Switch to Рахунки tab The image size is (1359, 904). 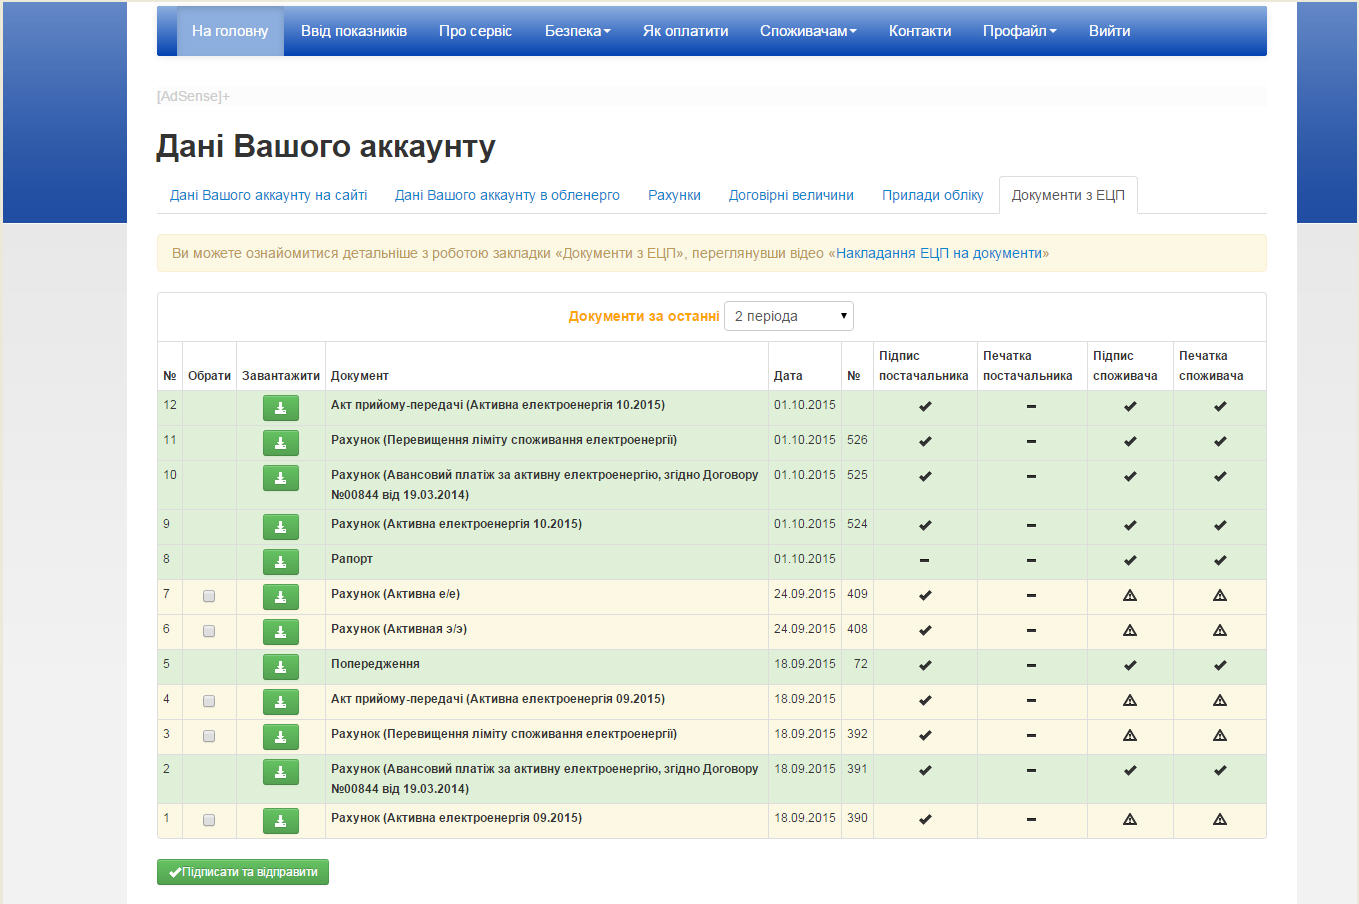pos(674,195)
